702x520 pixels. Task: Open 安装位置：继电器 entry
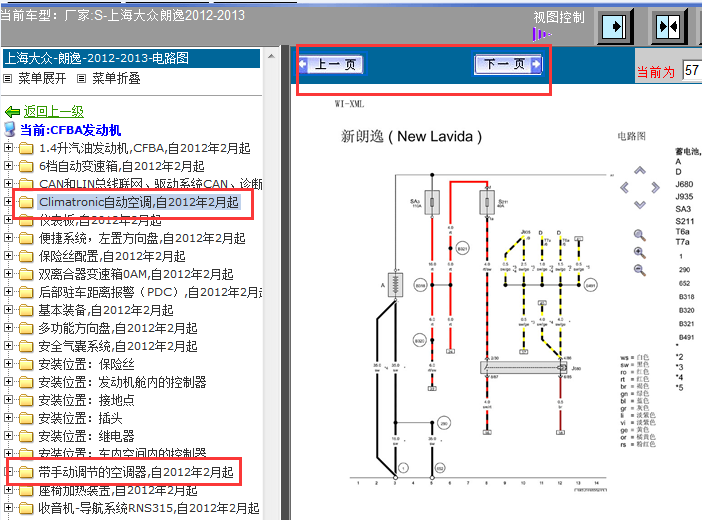pyautogui.click(x=86, y=436)
